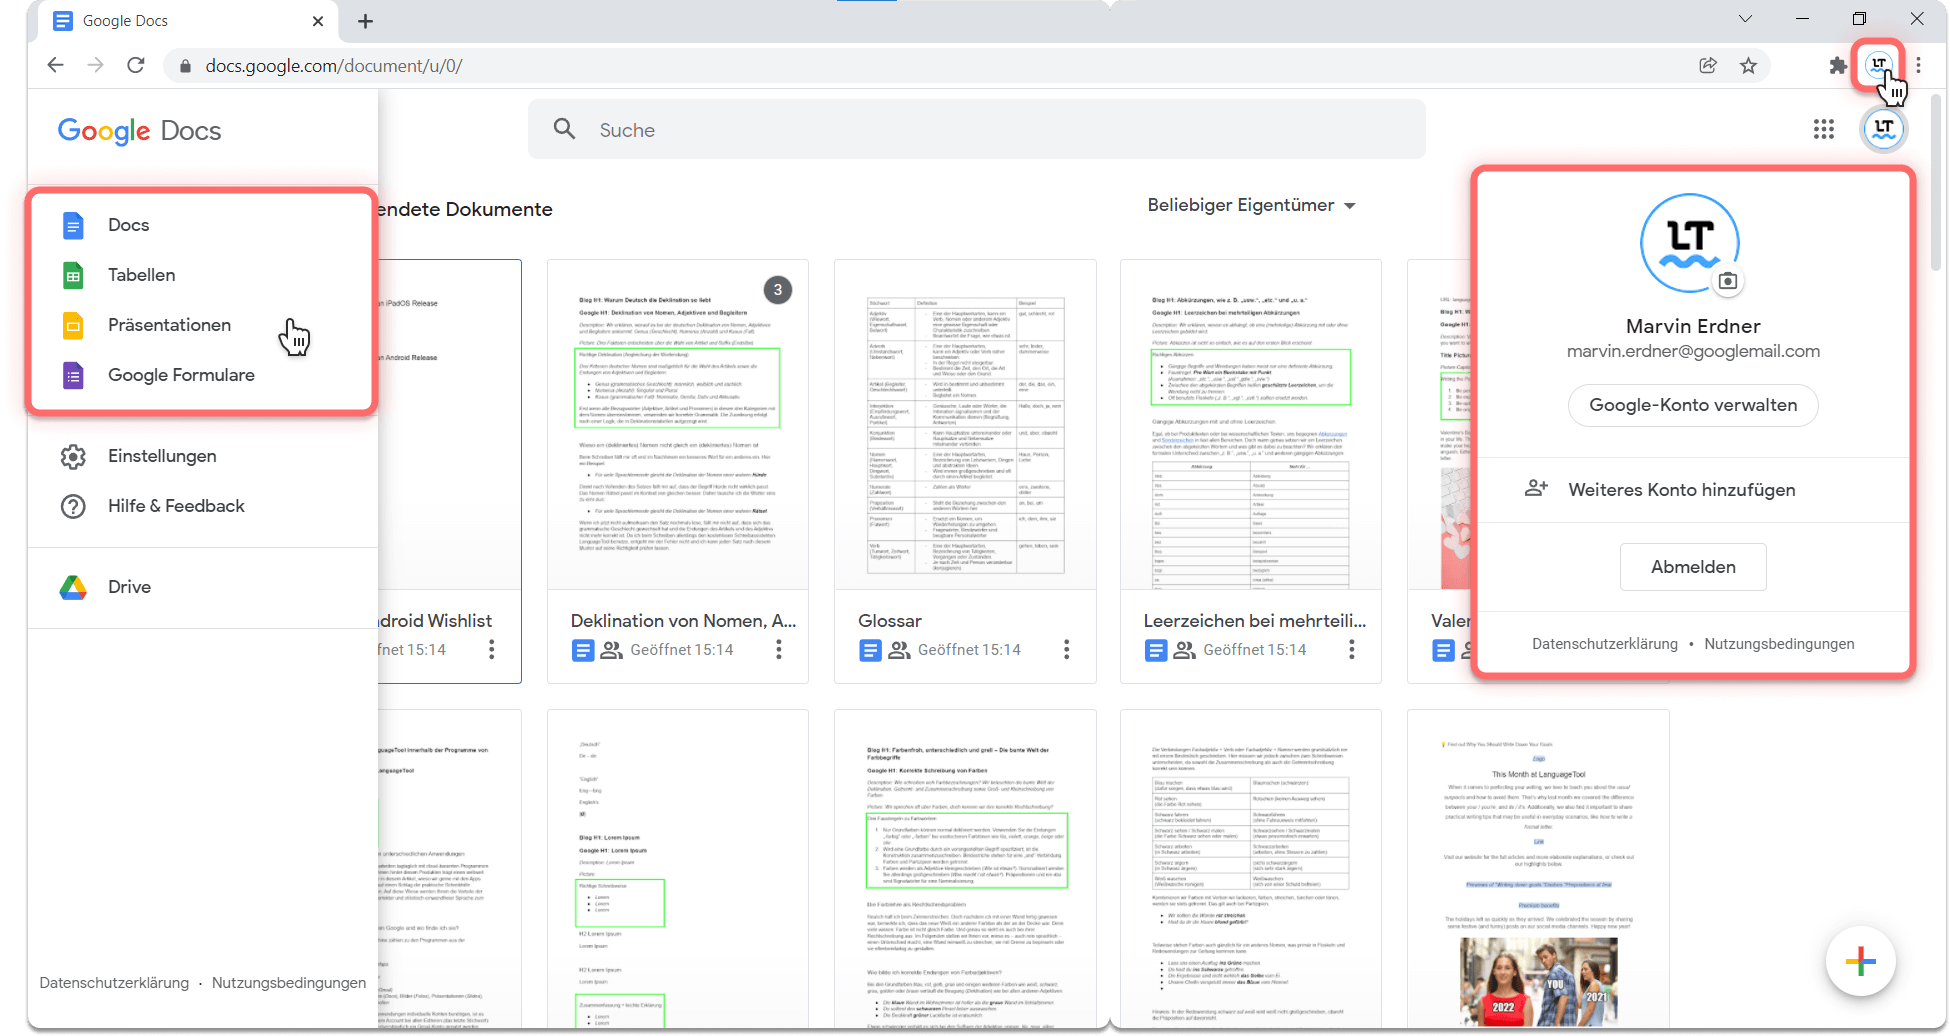
Task: Click Google-Konto verwalten button
Action: pos(1693,405)
